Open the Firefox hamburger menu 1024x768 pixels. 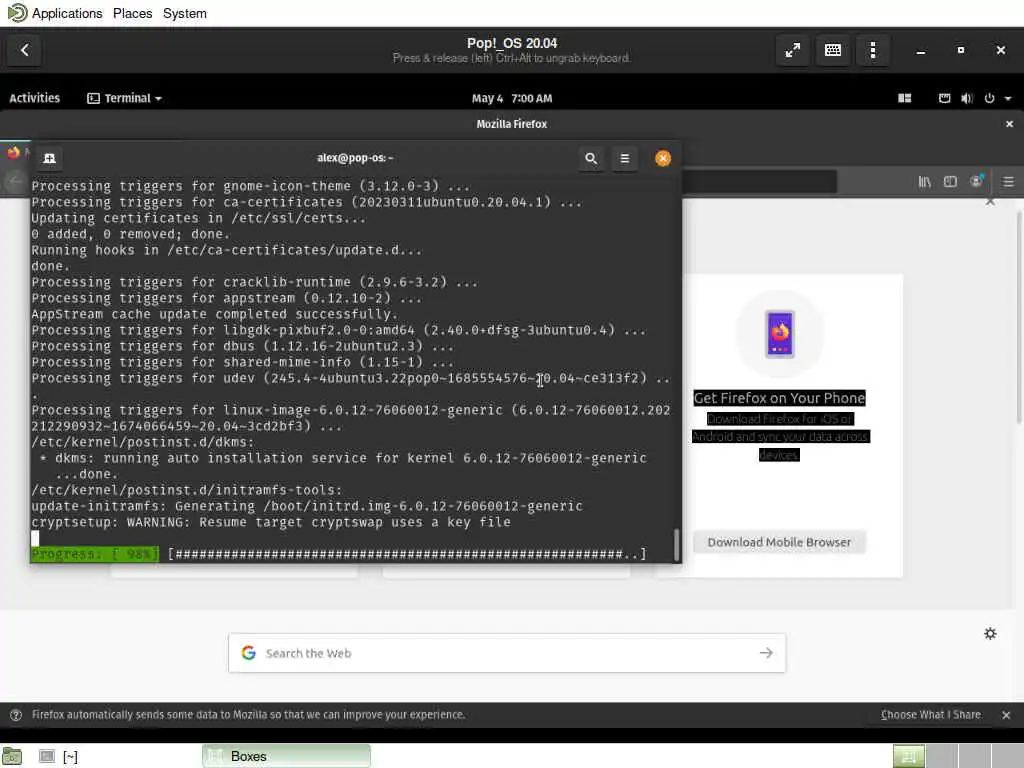click(1008, 182)
